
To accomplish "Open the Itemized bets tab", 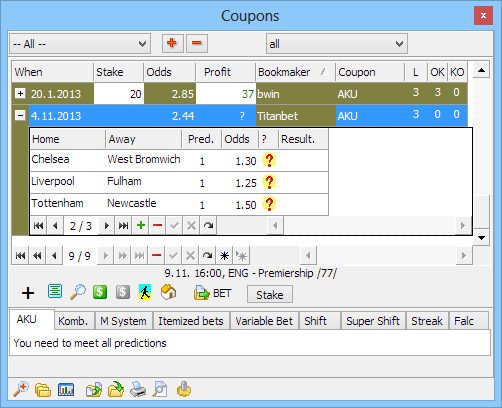I will [x=191, y=321].
